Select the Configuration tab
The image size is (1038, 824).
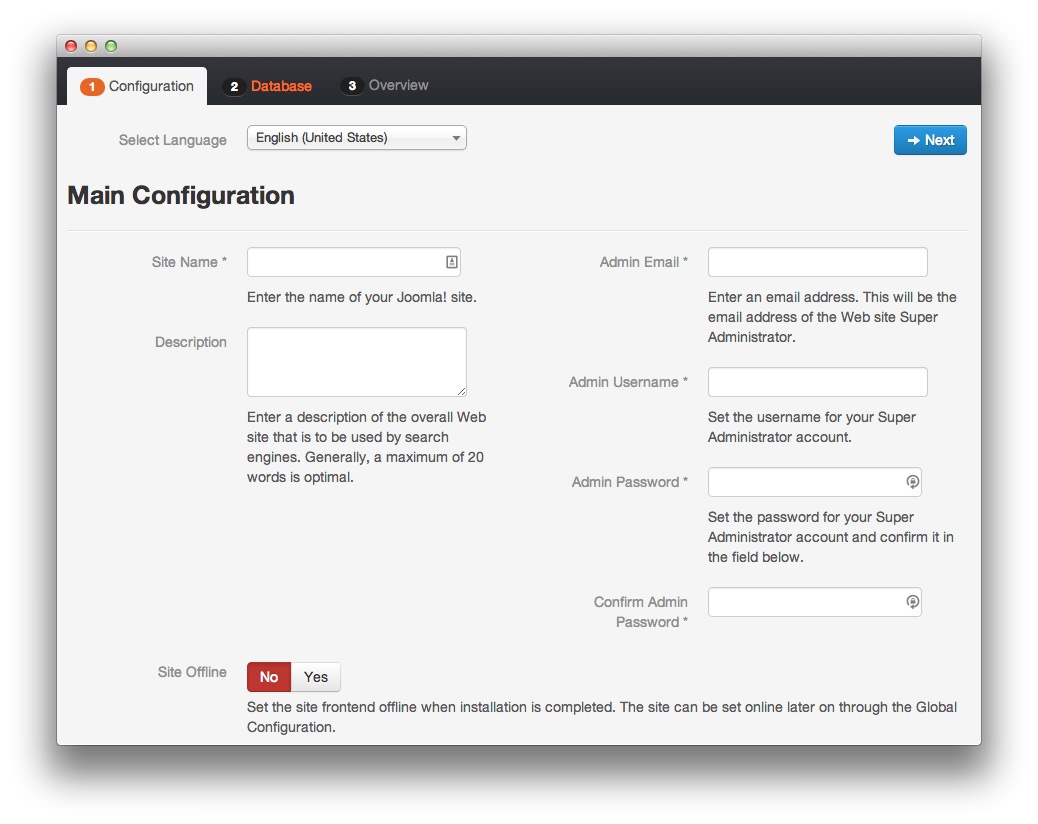138,86
